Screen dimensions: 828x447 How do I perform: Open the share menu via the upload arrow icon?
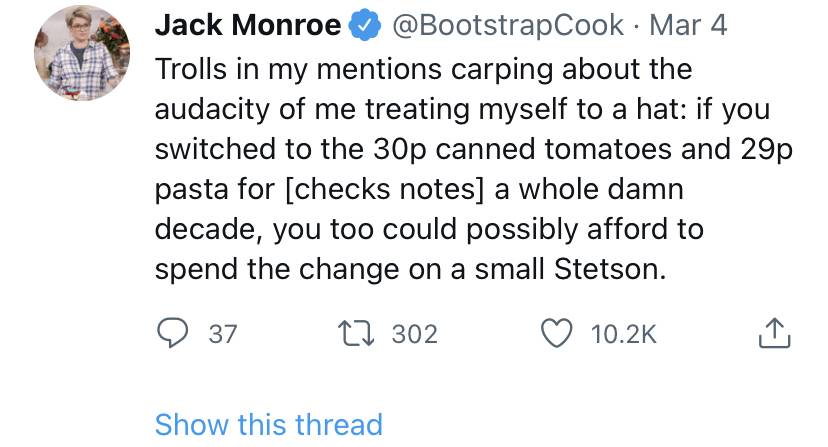click(x=774, y=333)
